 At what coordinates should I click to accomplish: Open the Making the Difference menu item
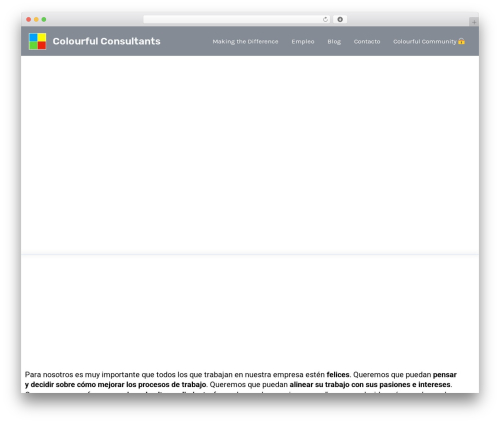[x=245, y=42]
